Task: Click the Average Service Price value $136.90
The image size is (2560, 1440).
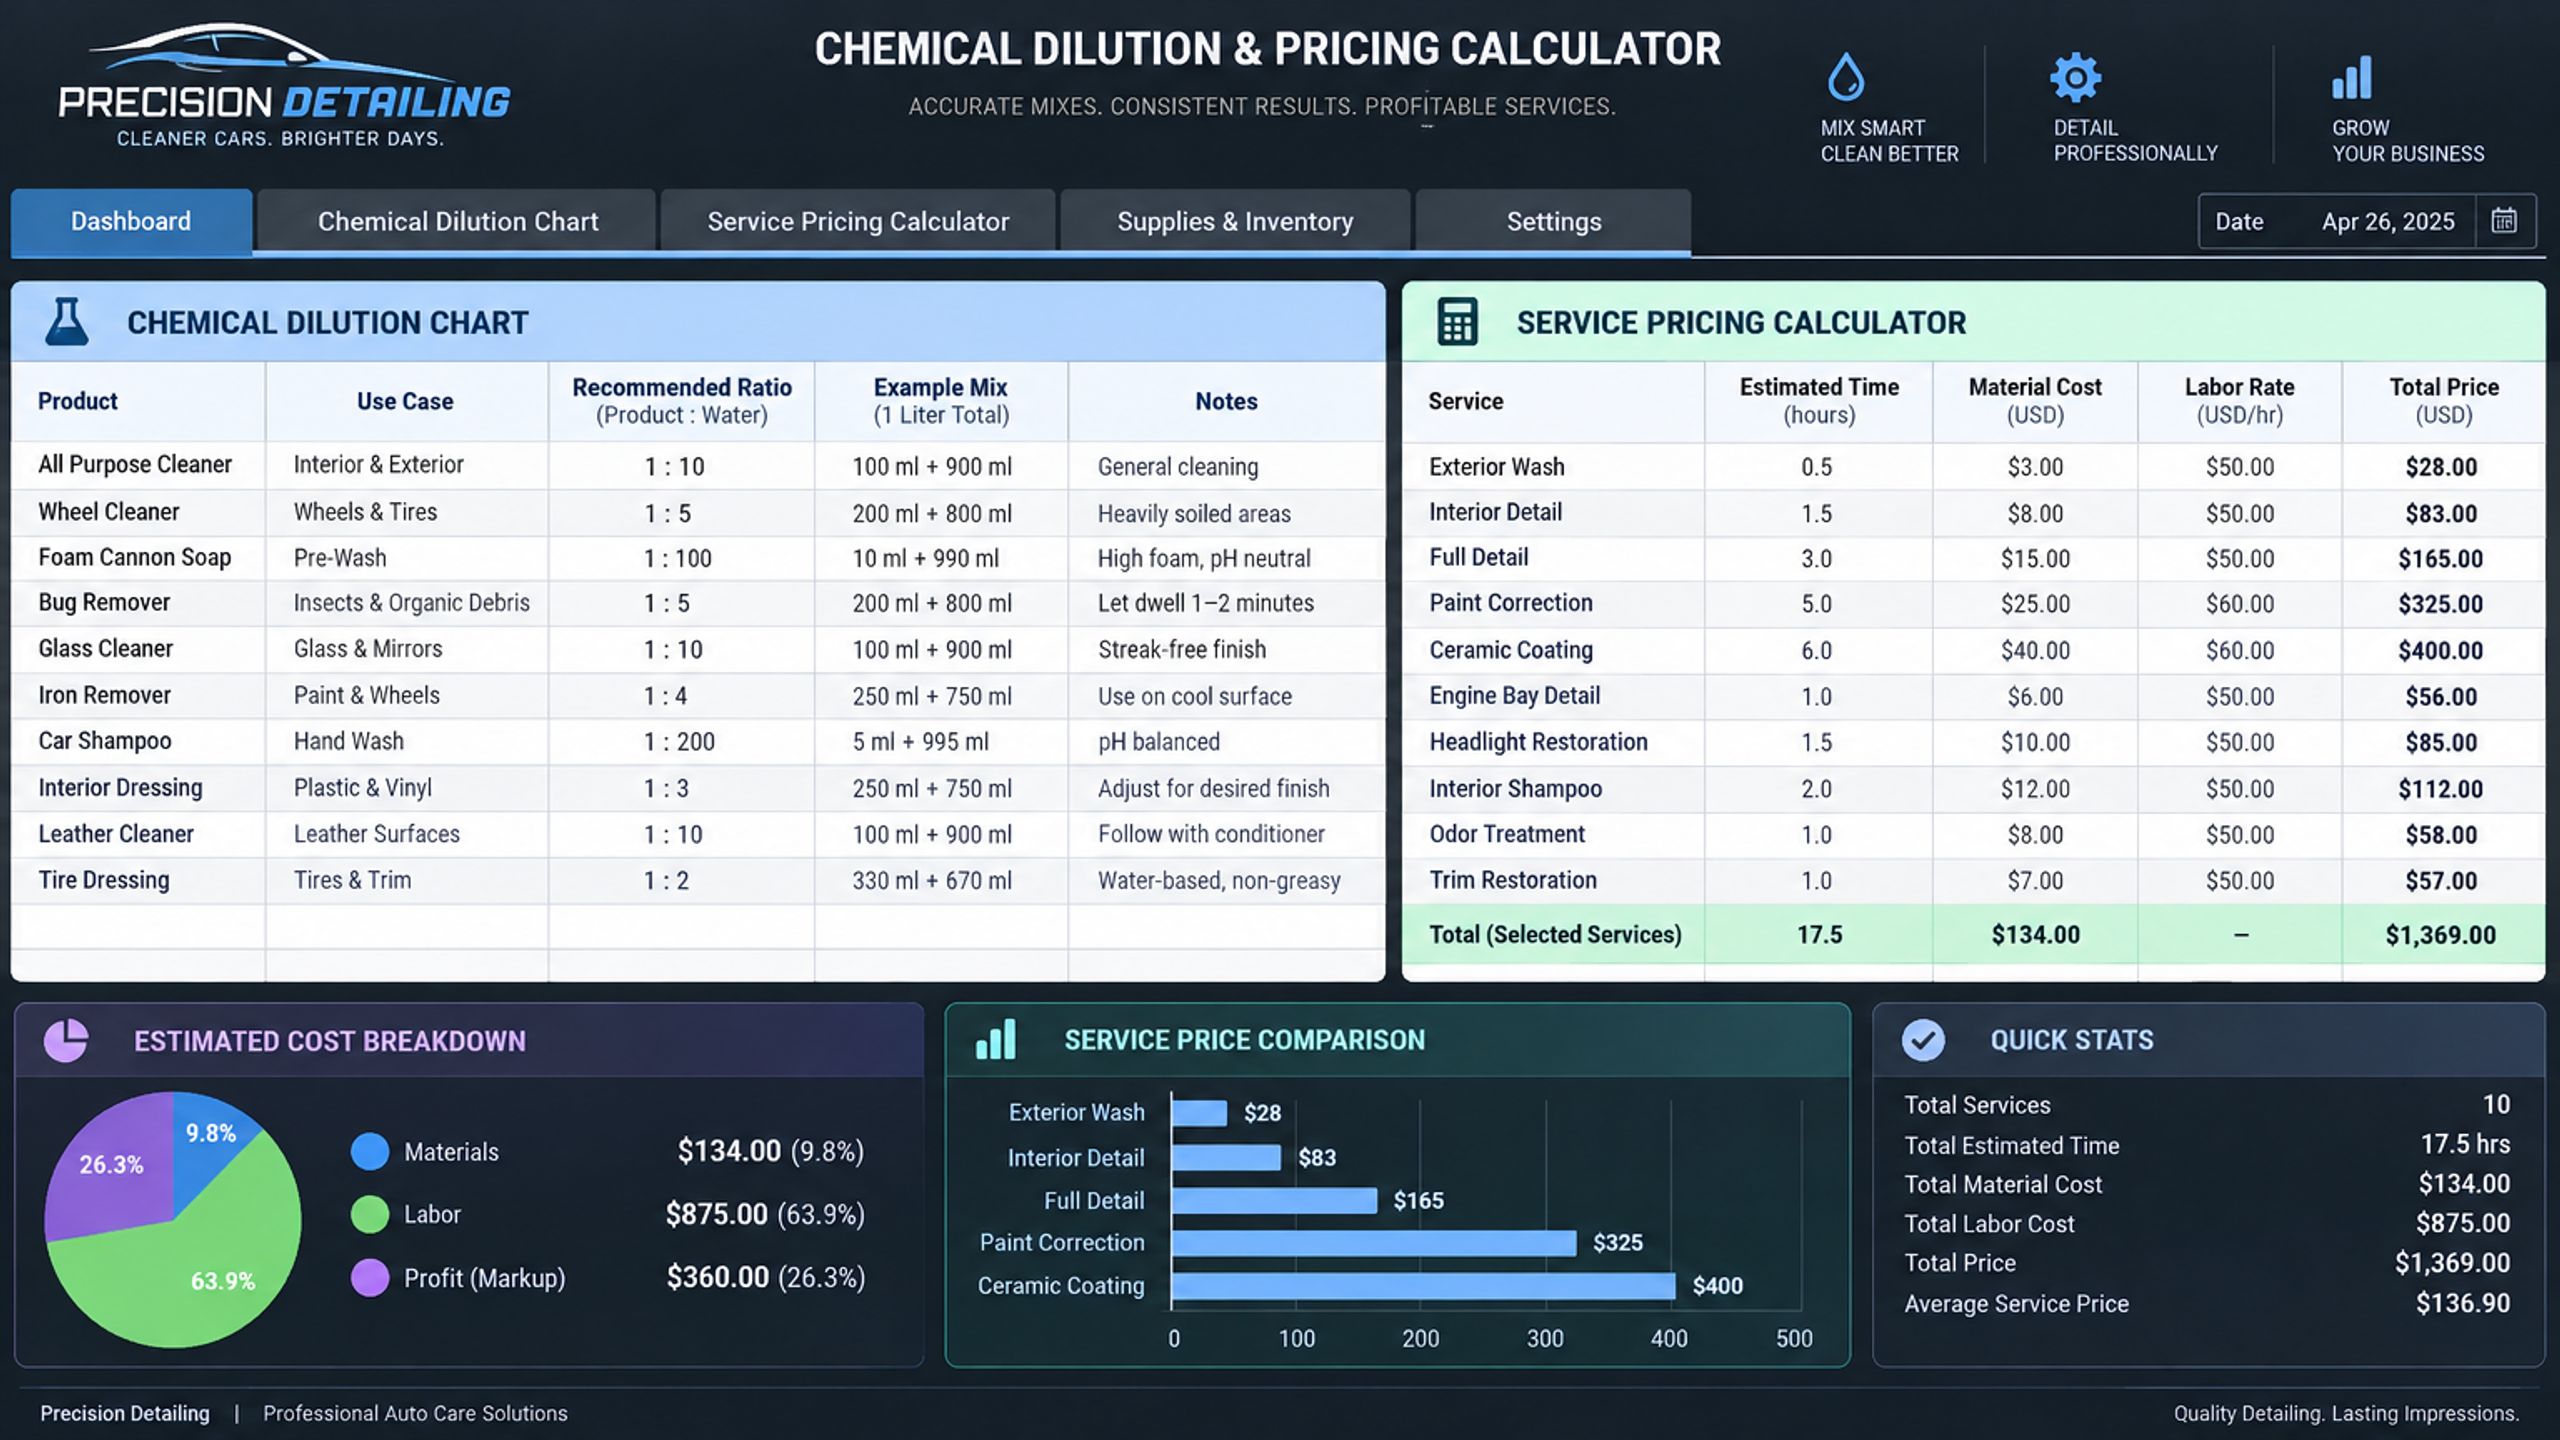Action: click(2462, 1303)
